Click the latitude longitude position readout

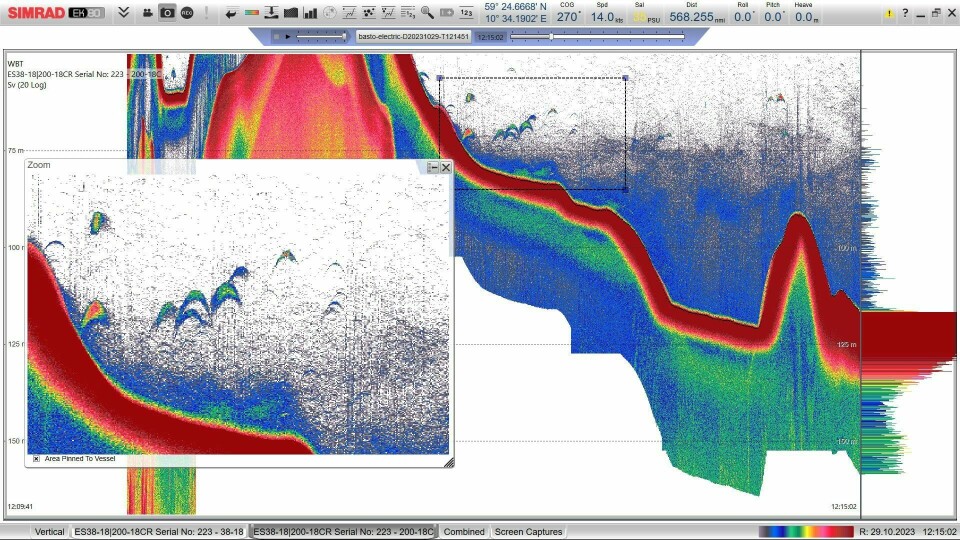[x=516, y=12]
